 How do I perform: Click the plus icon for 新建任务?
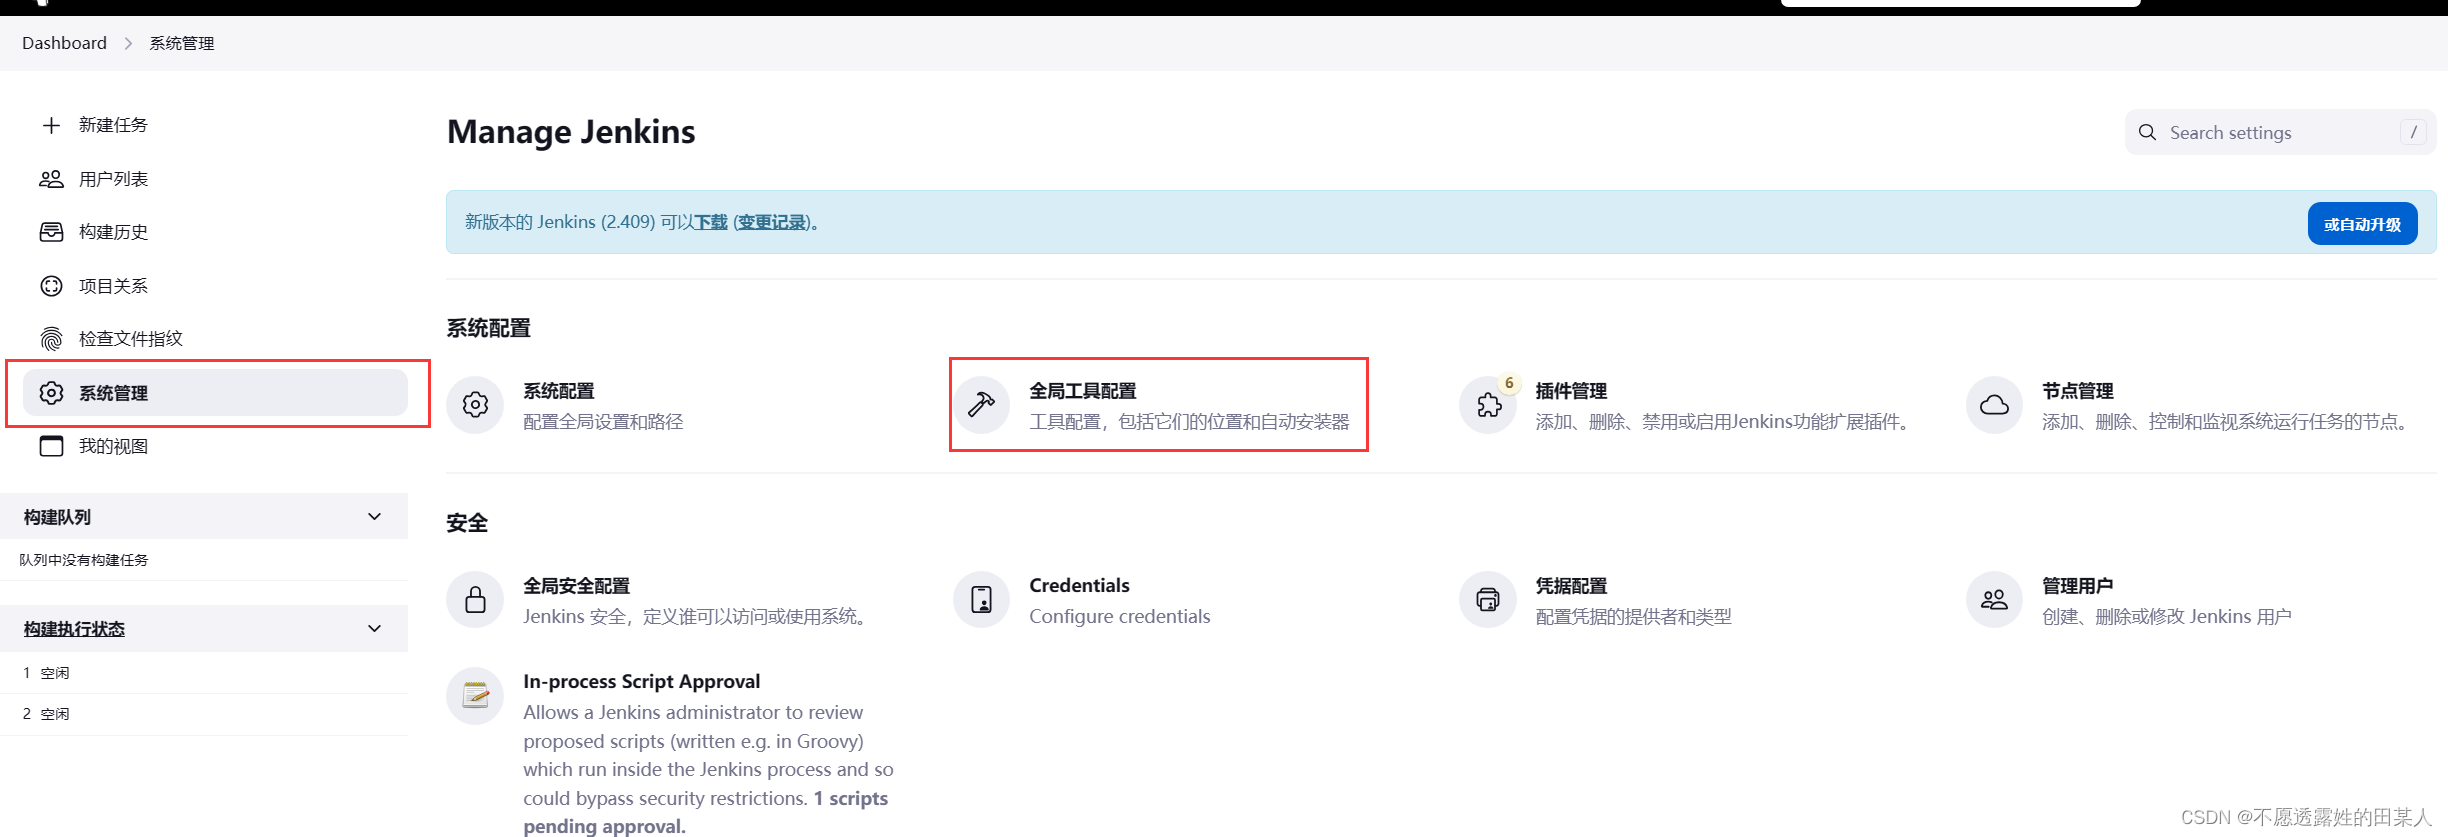coord(51,125)
